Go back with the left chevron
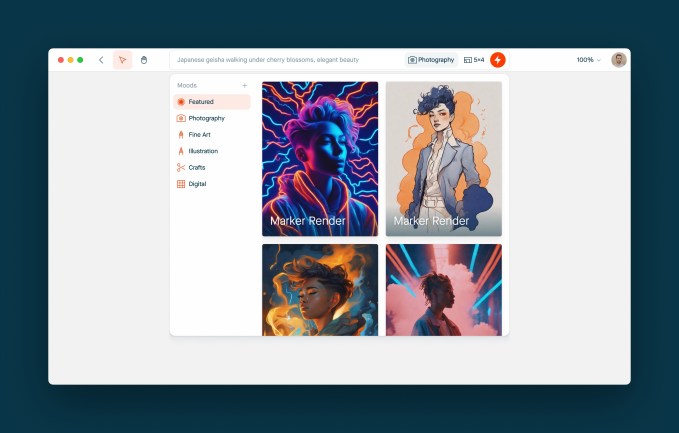This screenshot has height=433, width=679. [x=101, y=60]
